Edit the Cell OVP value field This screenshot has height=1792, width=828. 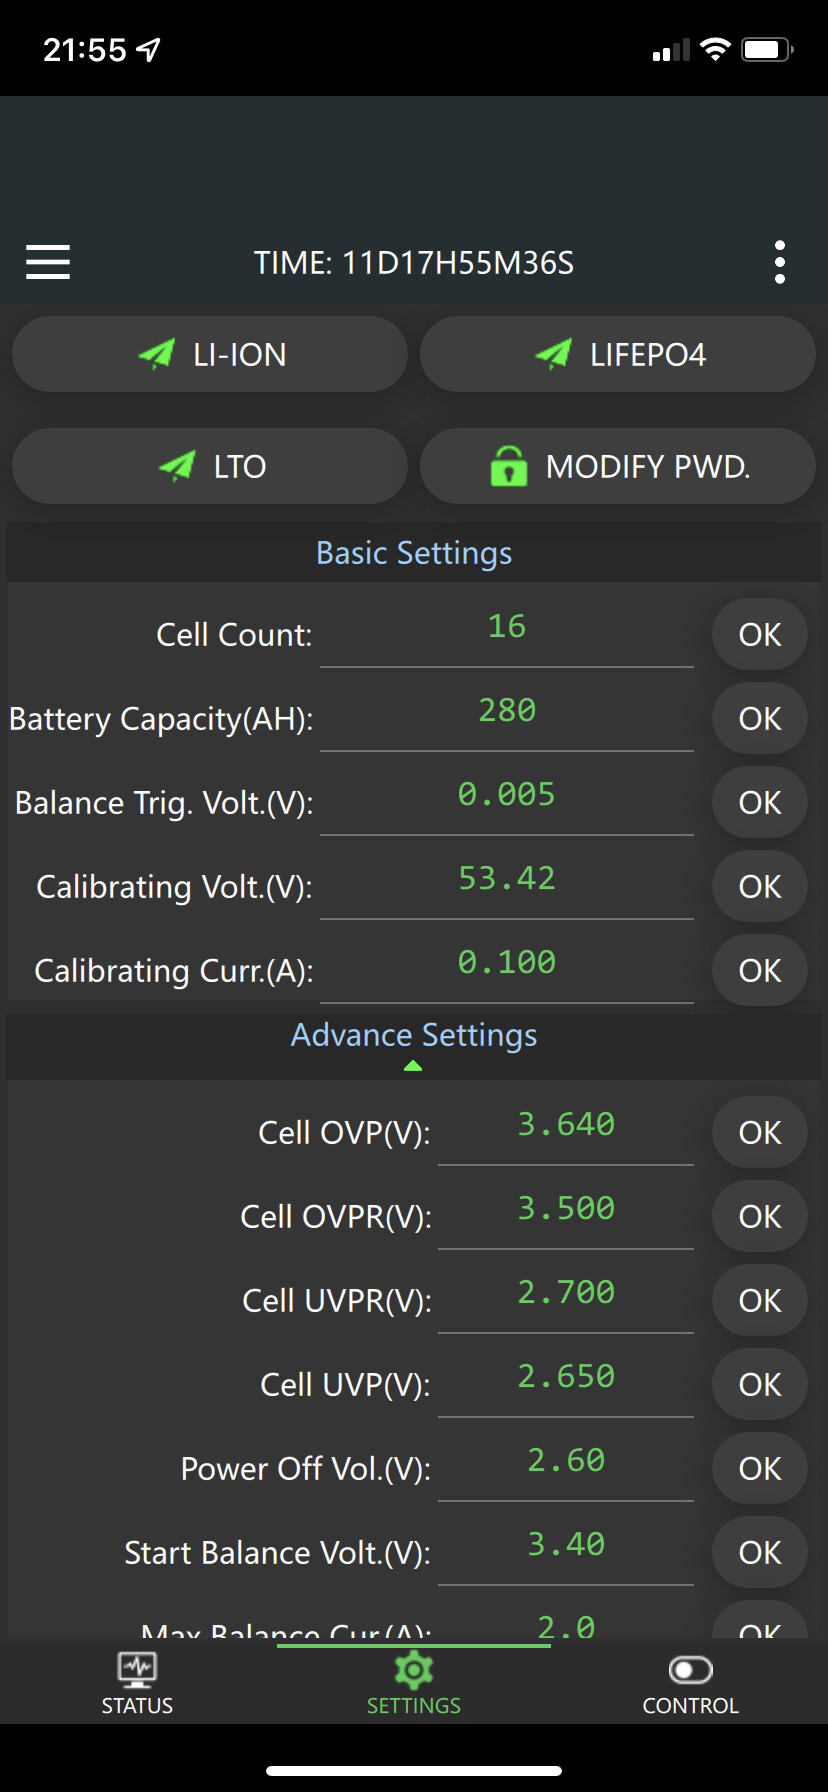pyautogui.click(x=566, y=1126)
